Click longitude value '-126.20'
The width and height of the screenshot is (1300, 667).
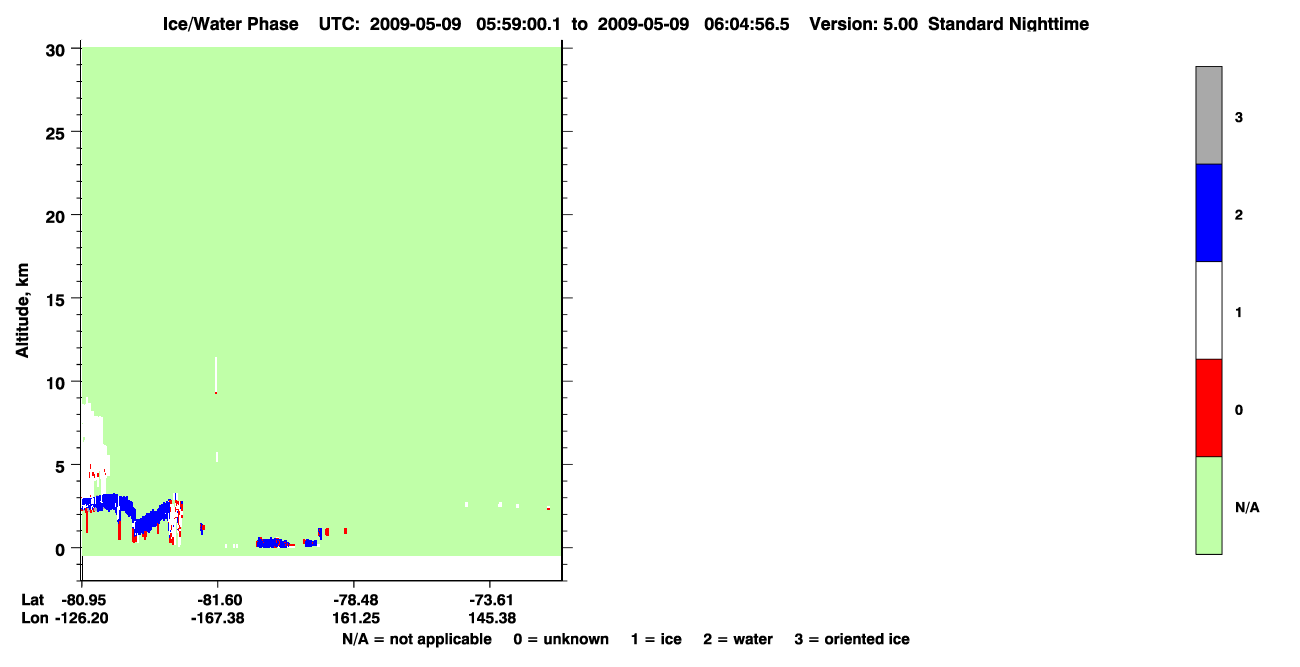[x=83, y=618]
